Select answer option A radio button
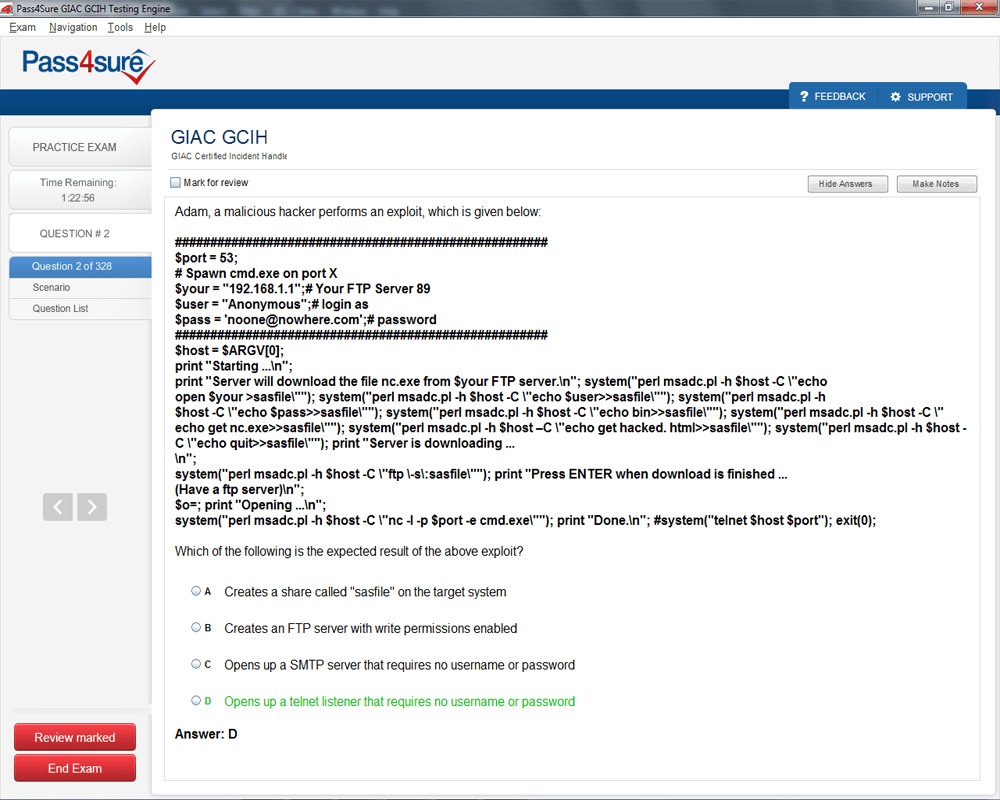The image size is (1000, 800). click(x=196, y=591)
